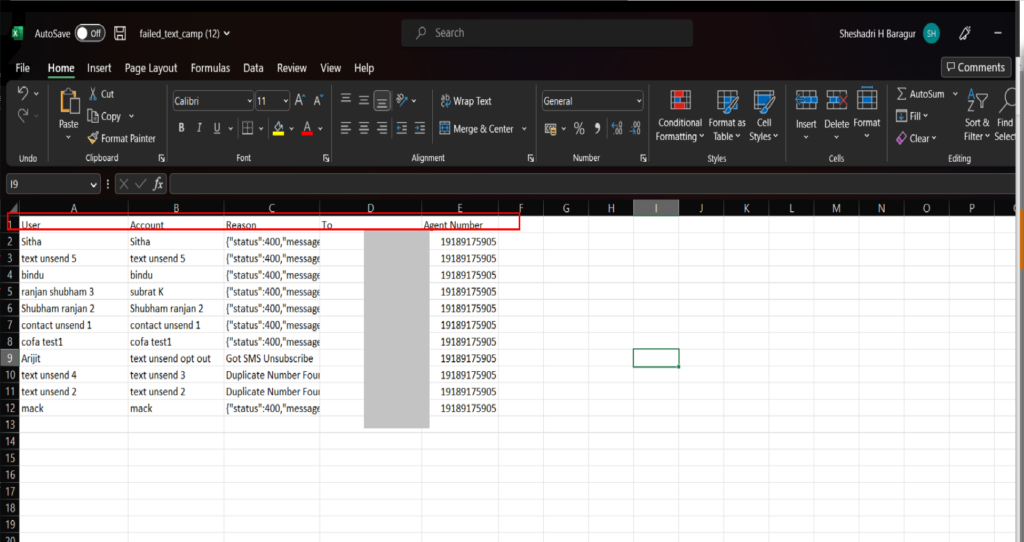The image size is (1024, 542).
Task: Open the Formulas tab
Action: [x=210, y=68]
